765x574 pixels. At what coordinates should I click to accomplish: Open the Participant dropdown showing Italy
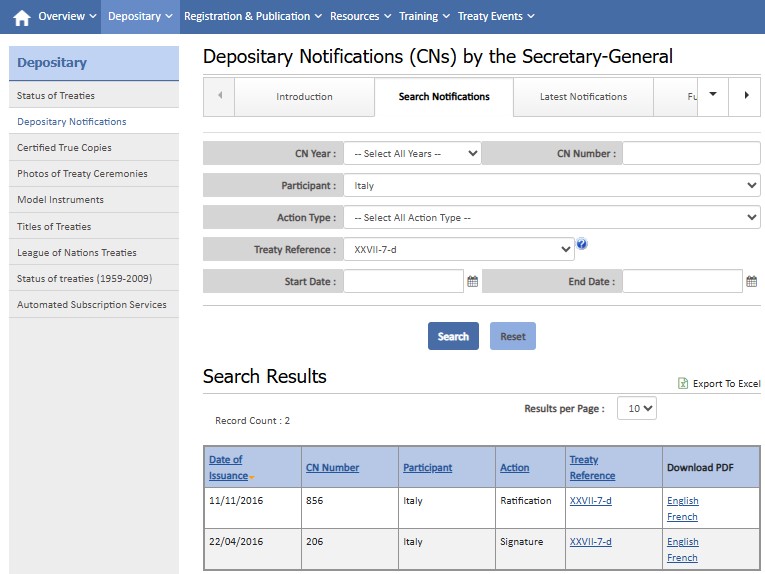(551, 185)
